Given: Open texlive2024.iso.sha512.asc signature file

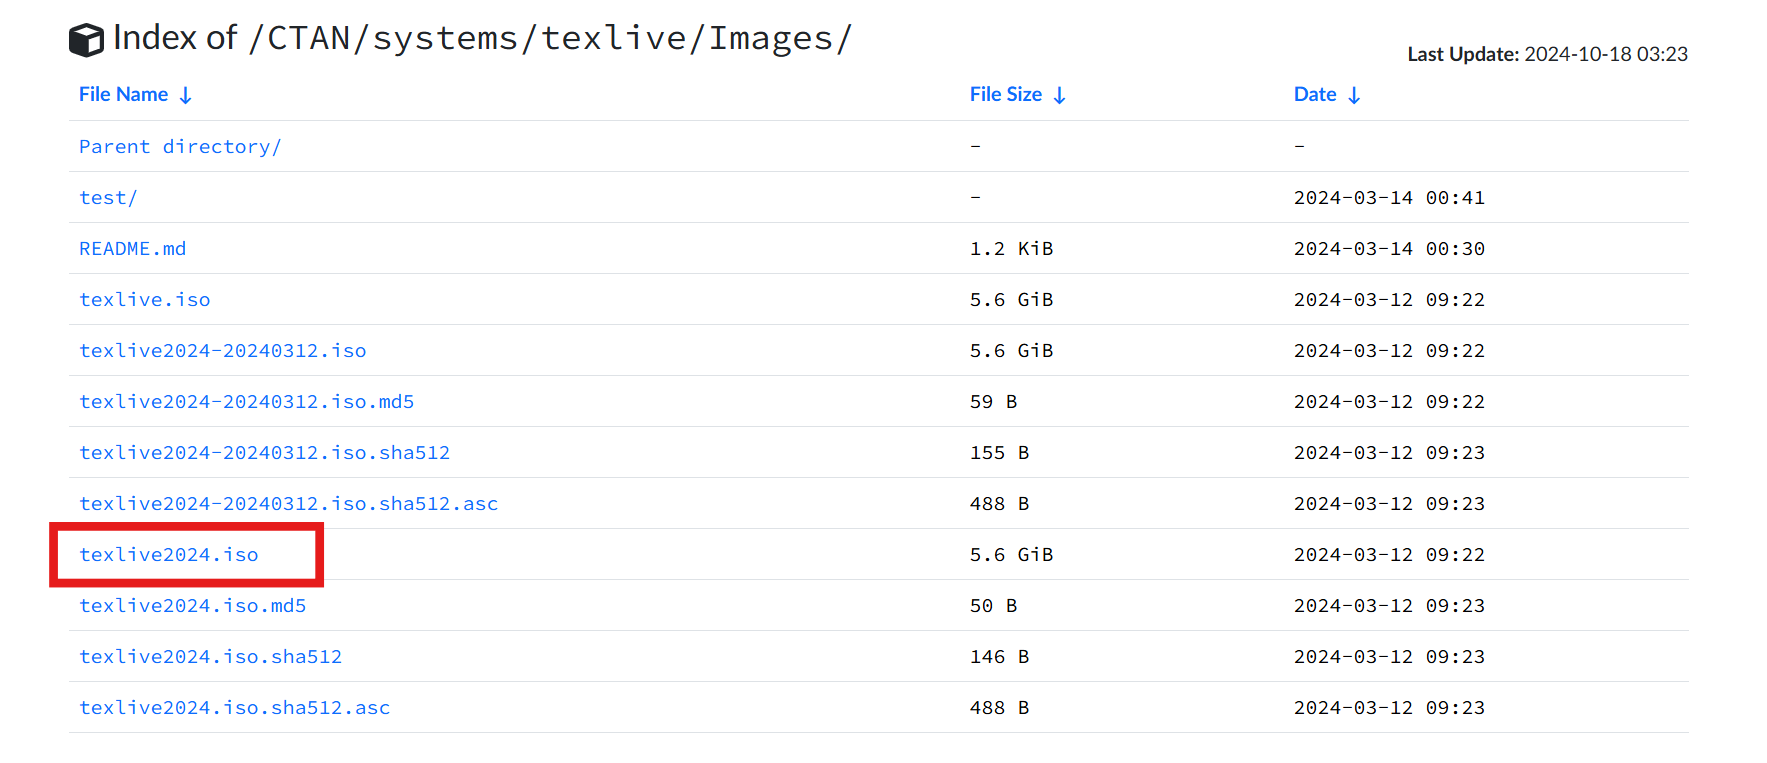Looking at the screenshot, I should click(x=234, y=707).
